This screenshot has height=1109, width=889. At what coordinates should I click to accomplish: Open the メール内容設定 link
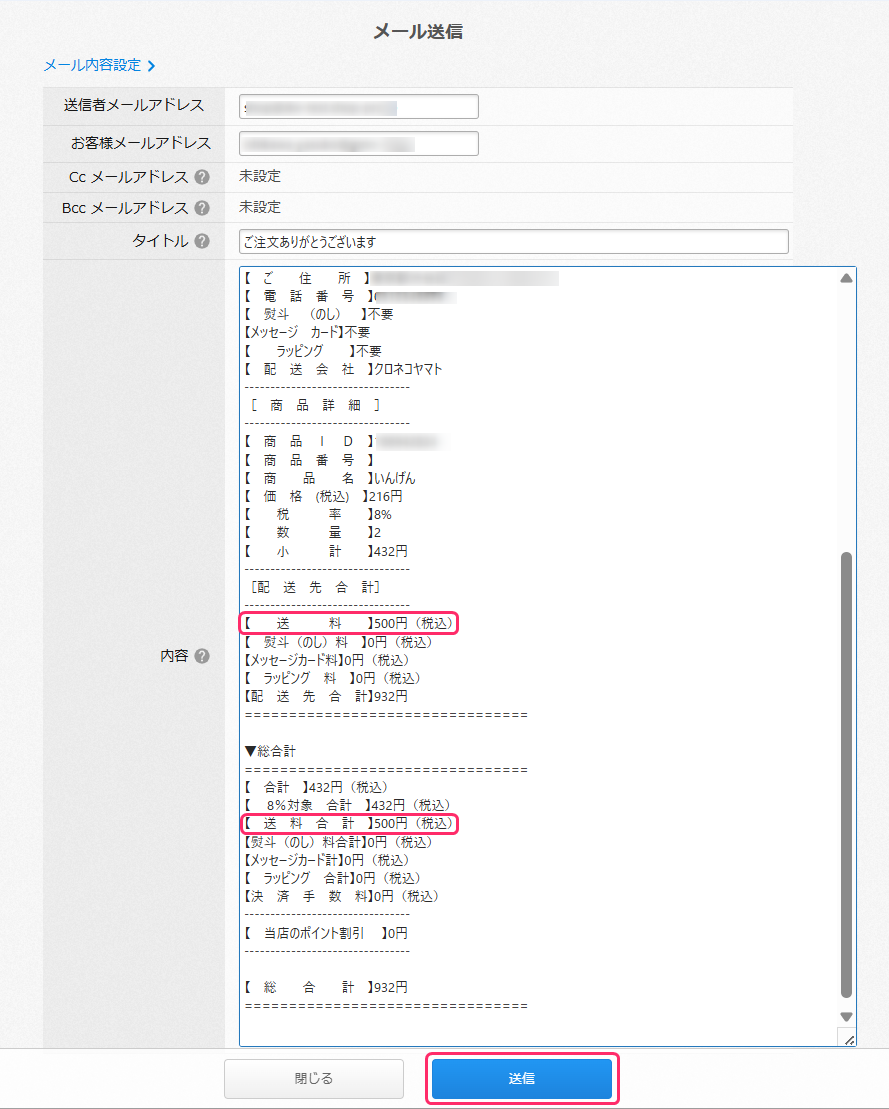99,66
